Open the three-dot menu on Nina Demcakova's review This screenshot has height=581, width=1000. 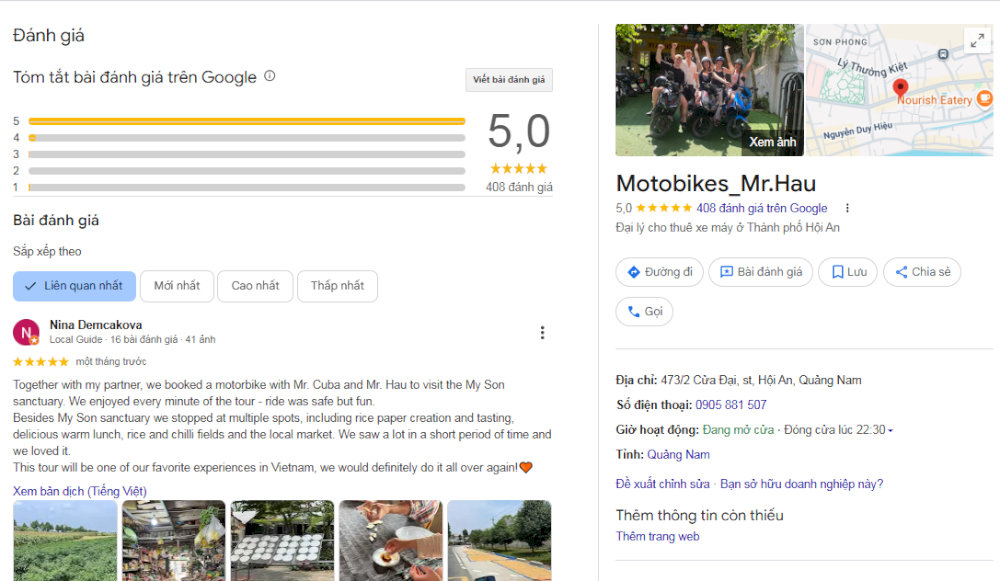pyautogui.click(x=542, y=332)
